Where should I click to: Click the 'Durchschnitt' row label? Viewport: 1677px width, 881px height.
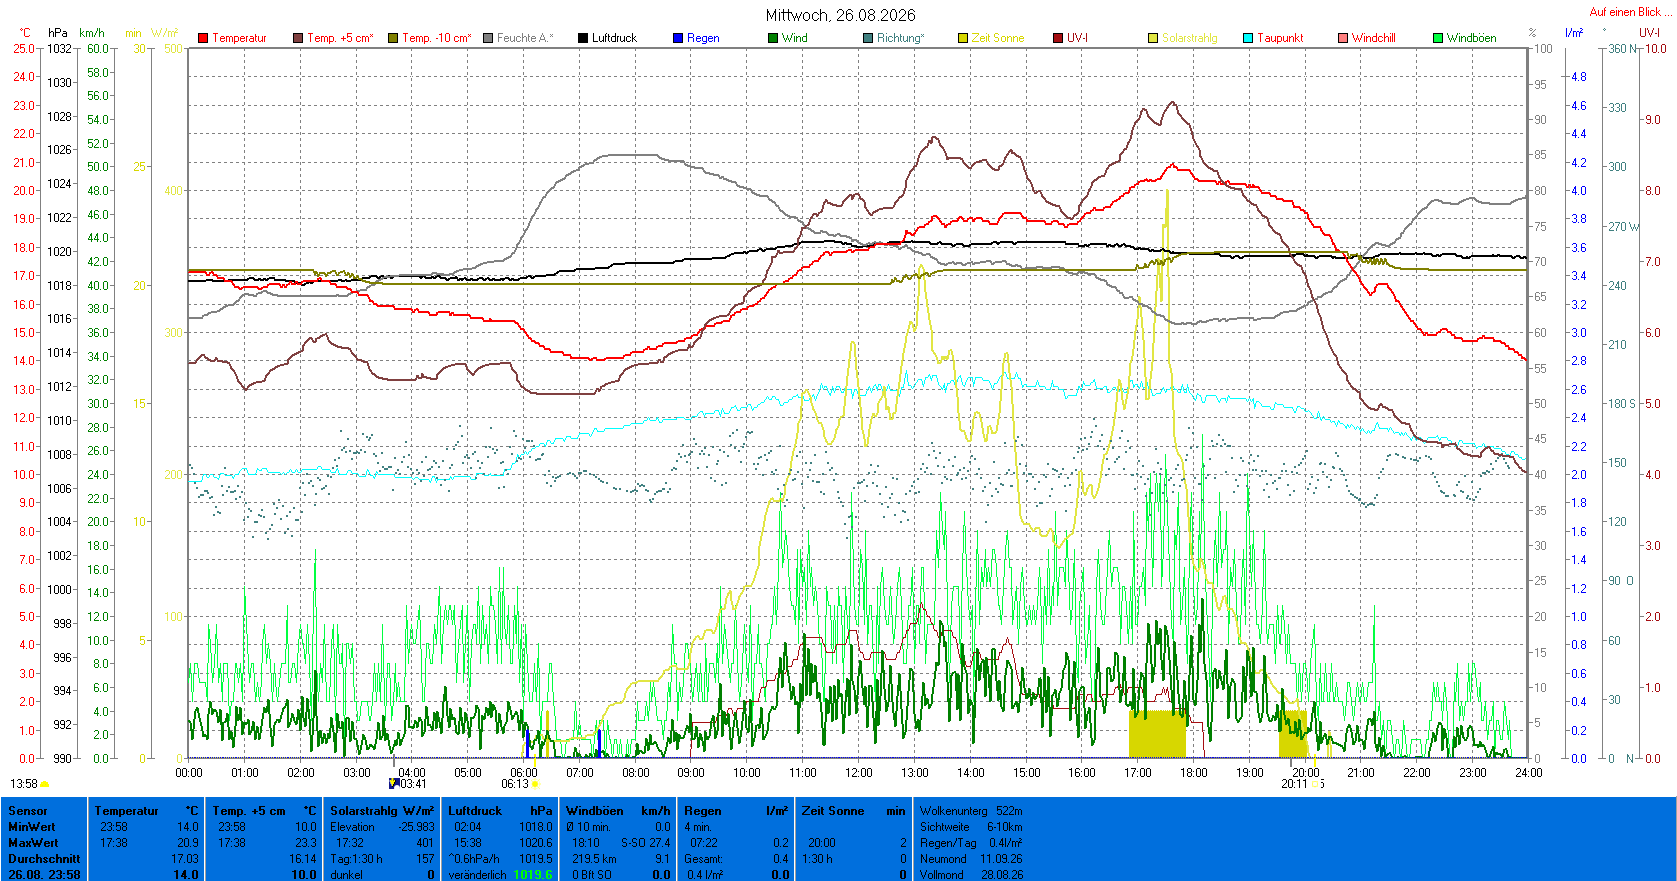tap(44, 859)
